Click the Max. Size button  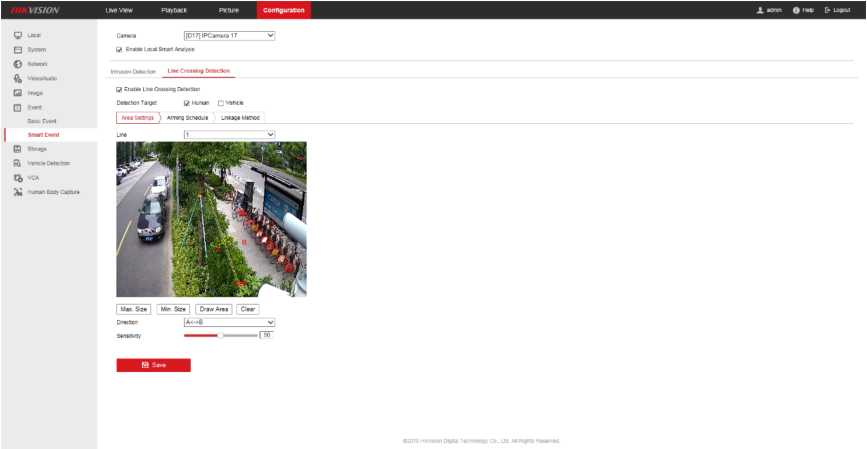(133, 310)
